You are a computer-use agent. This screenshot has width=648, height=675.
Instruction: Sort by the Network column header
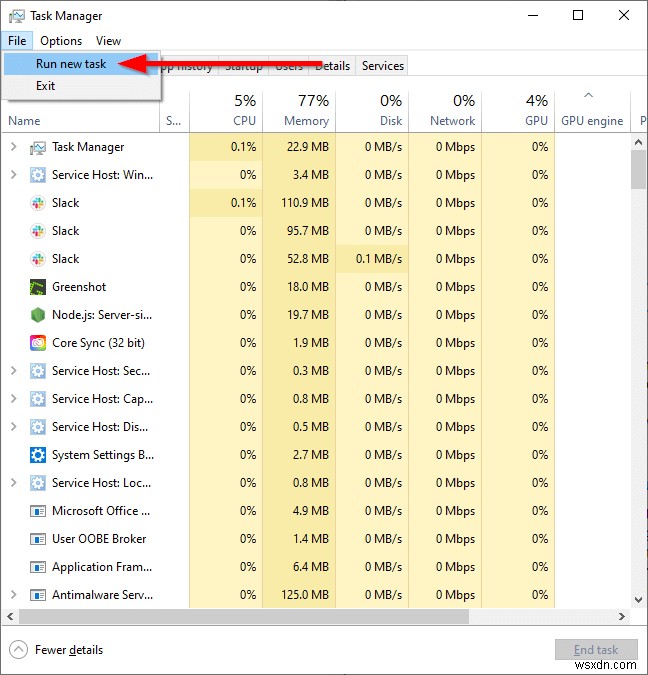445,111
